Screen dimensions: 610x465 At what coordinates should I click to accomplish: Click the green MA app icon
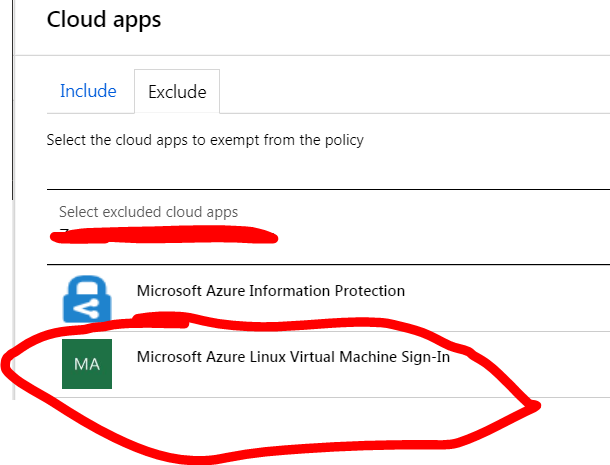(x=87, y=364)
